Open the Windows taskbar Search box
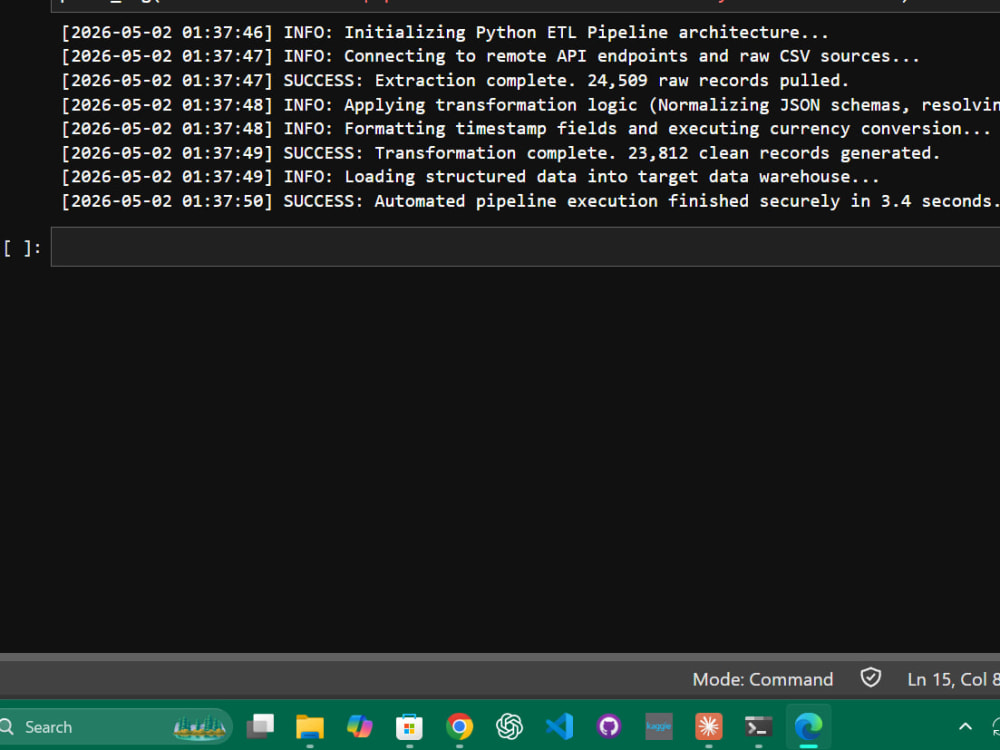 116,726
